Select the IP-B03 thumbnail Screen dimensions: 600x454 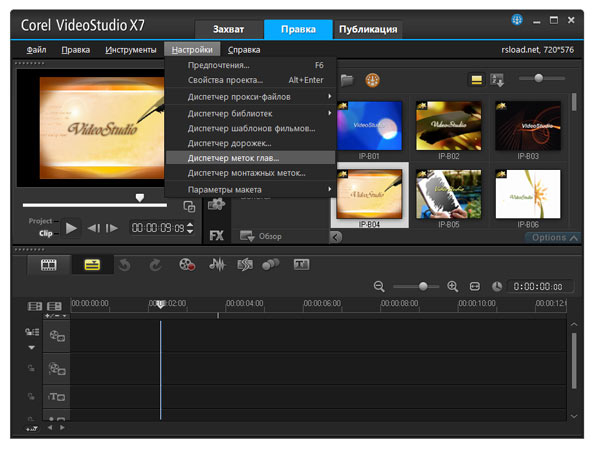[x=528, y=126]
